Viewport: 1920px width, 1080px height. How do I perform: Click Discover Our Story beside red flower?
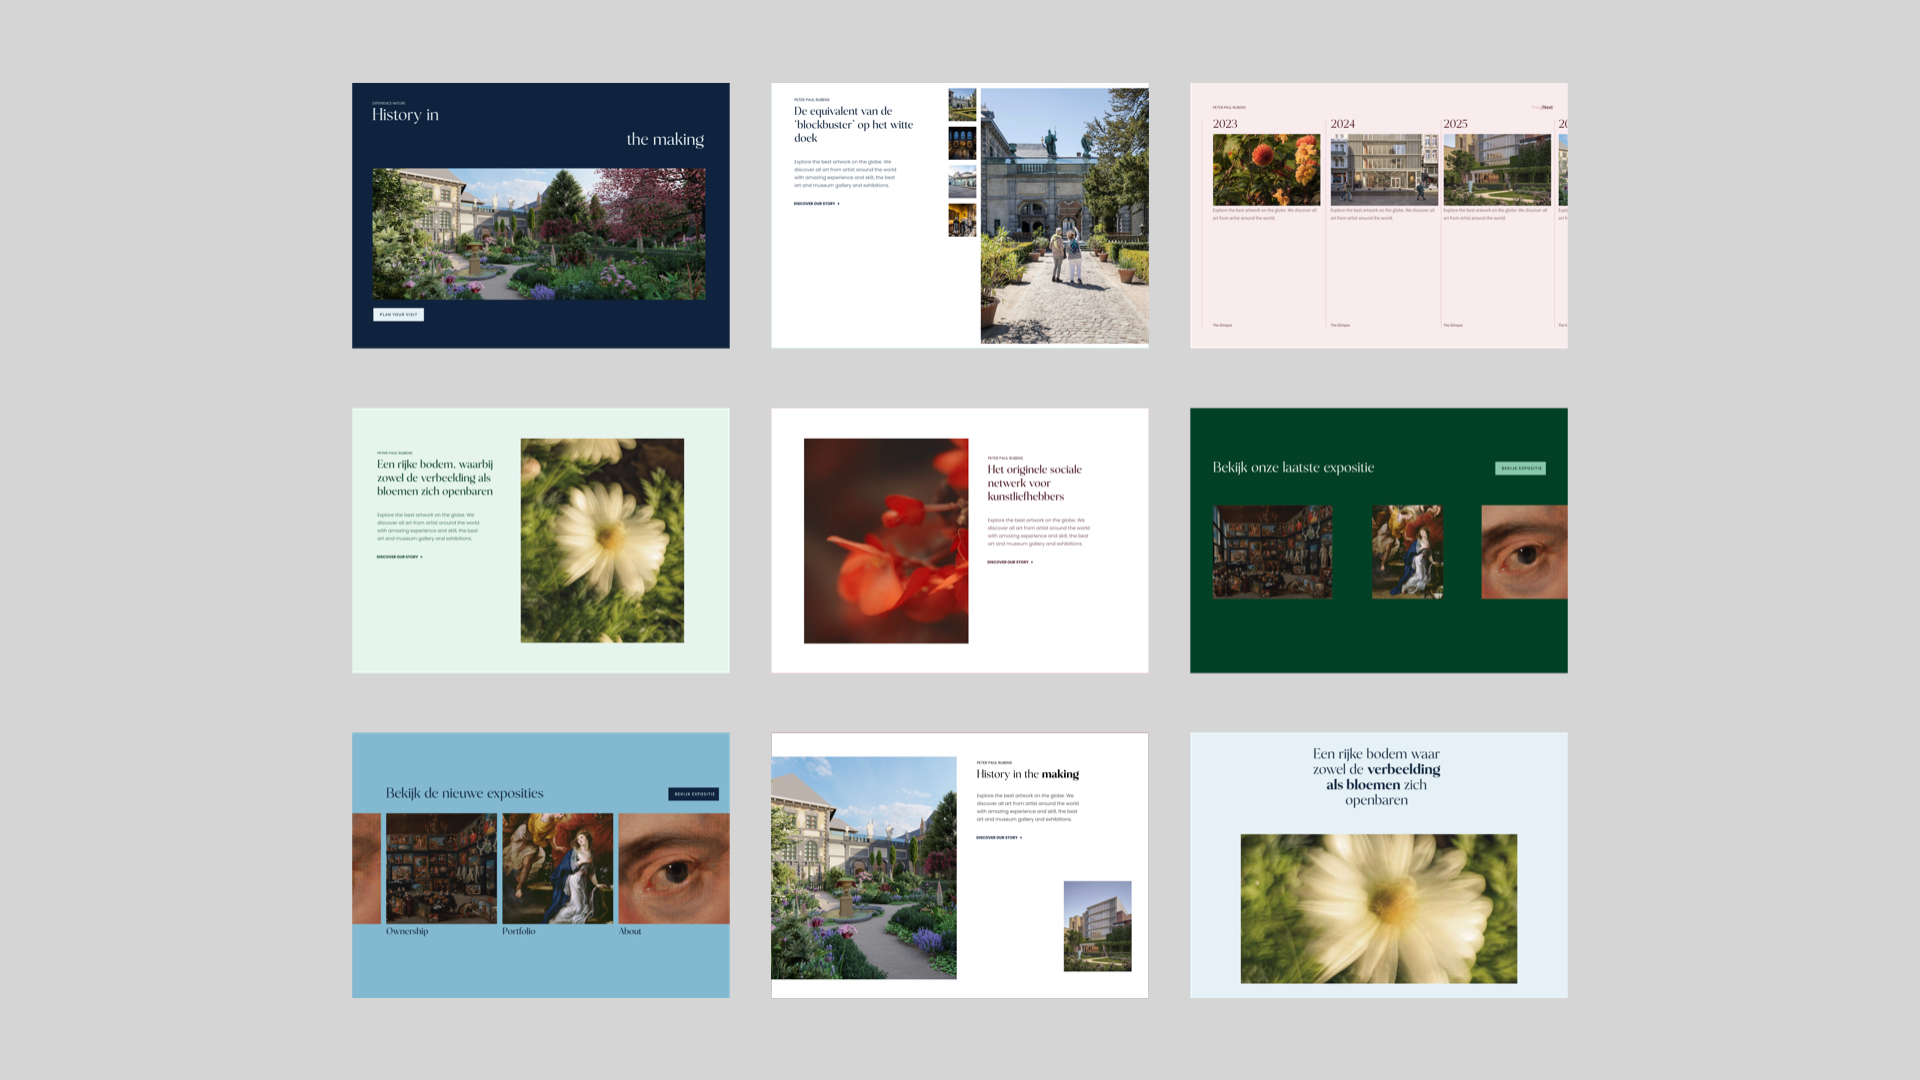[1010, 562]
